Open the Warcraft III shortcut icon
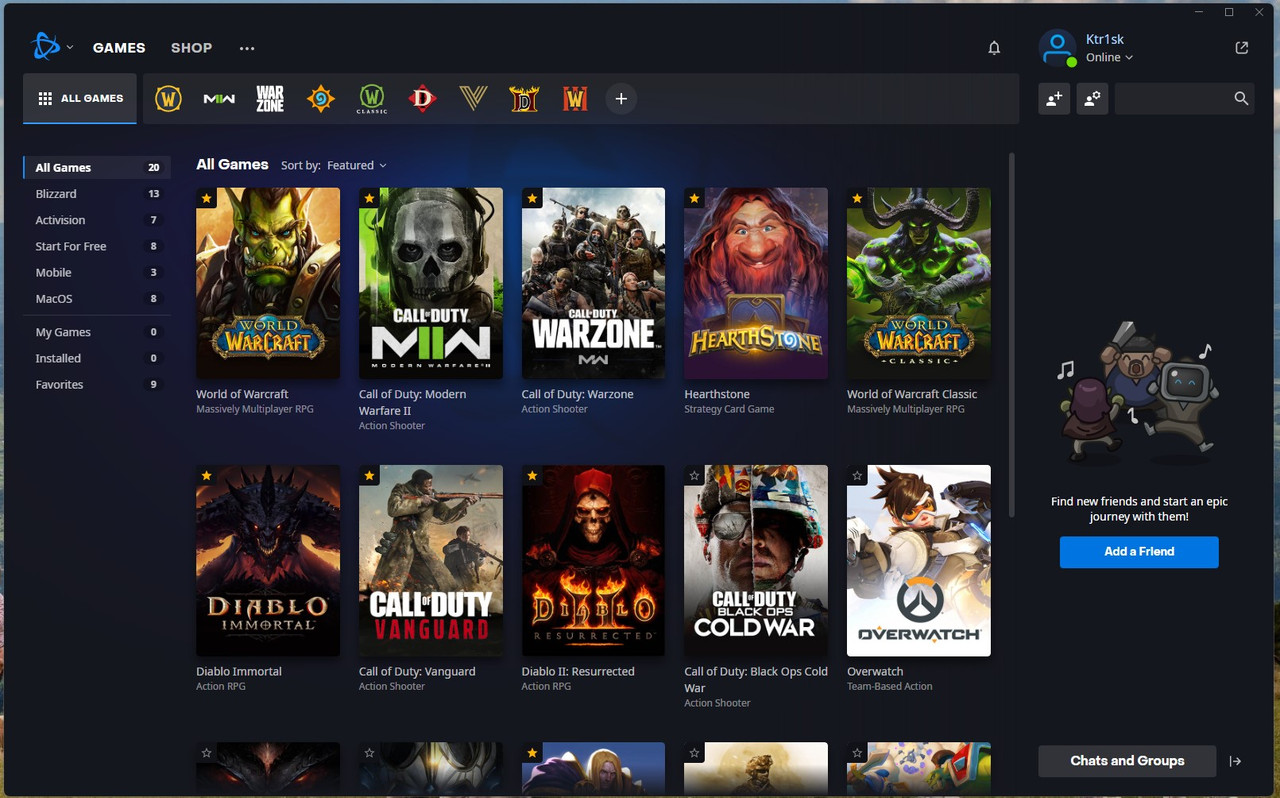This screenshot has width=1280, height=798. (575, 98)
